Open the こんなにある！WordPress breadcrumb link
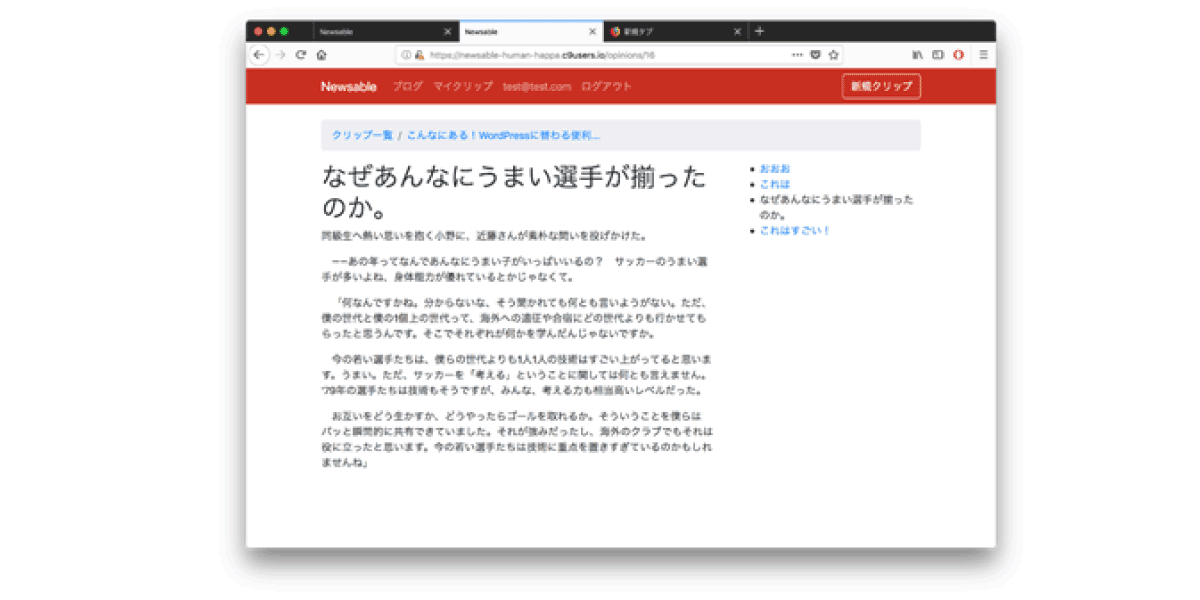Screen dimensions: 1200x600 [503, 135]
